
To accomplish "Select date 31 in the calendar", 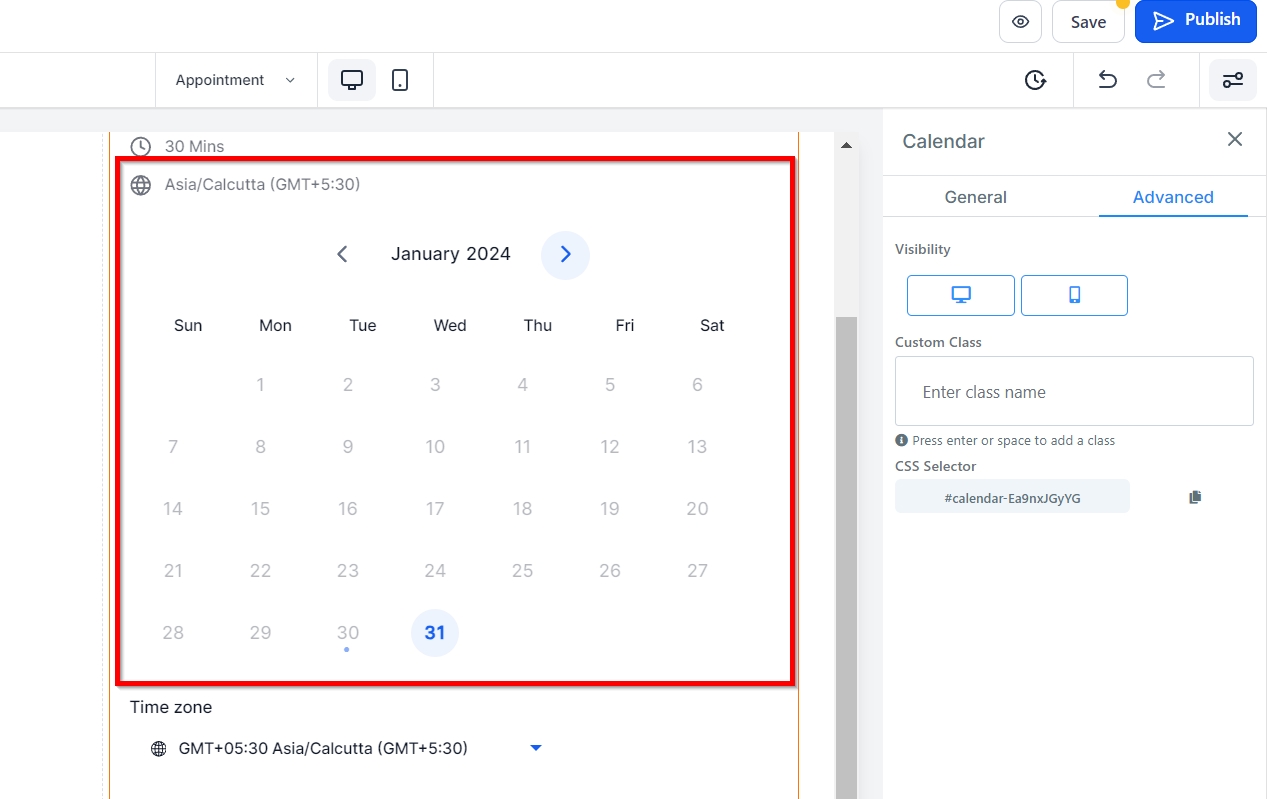I will [x=435, y=633].
